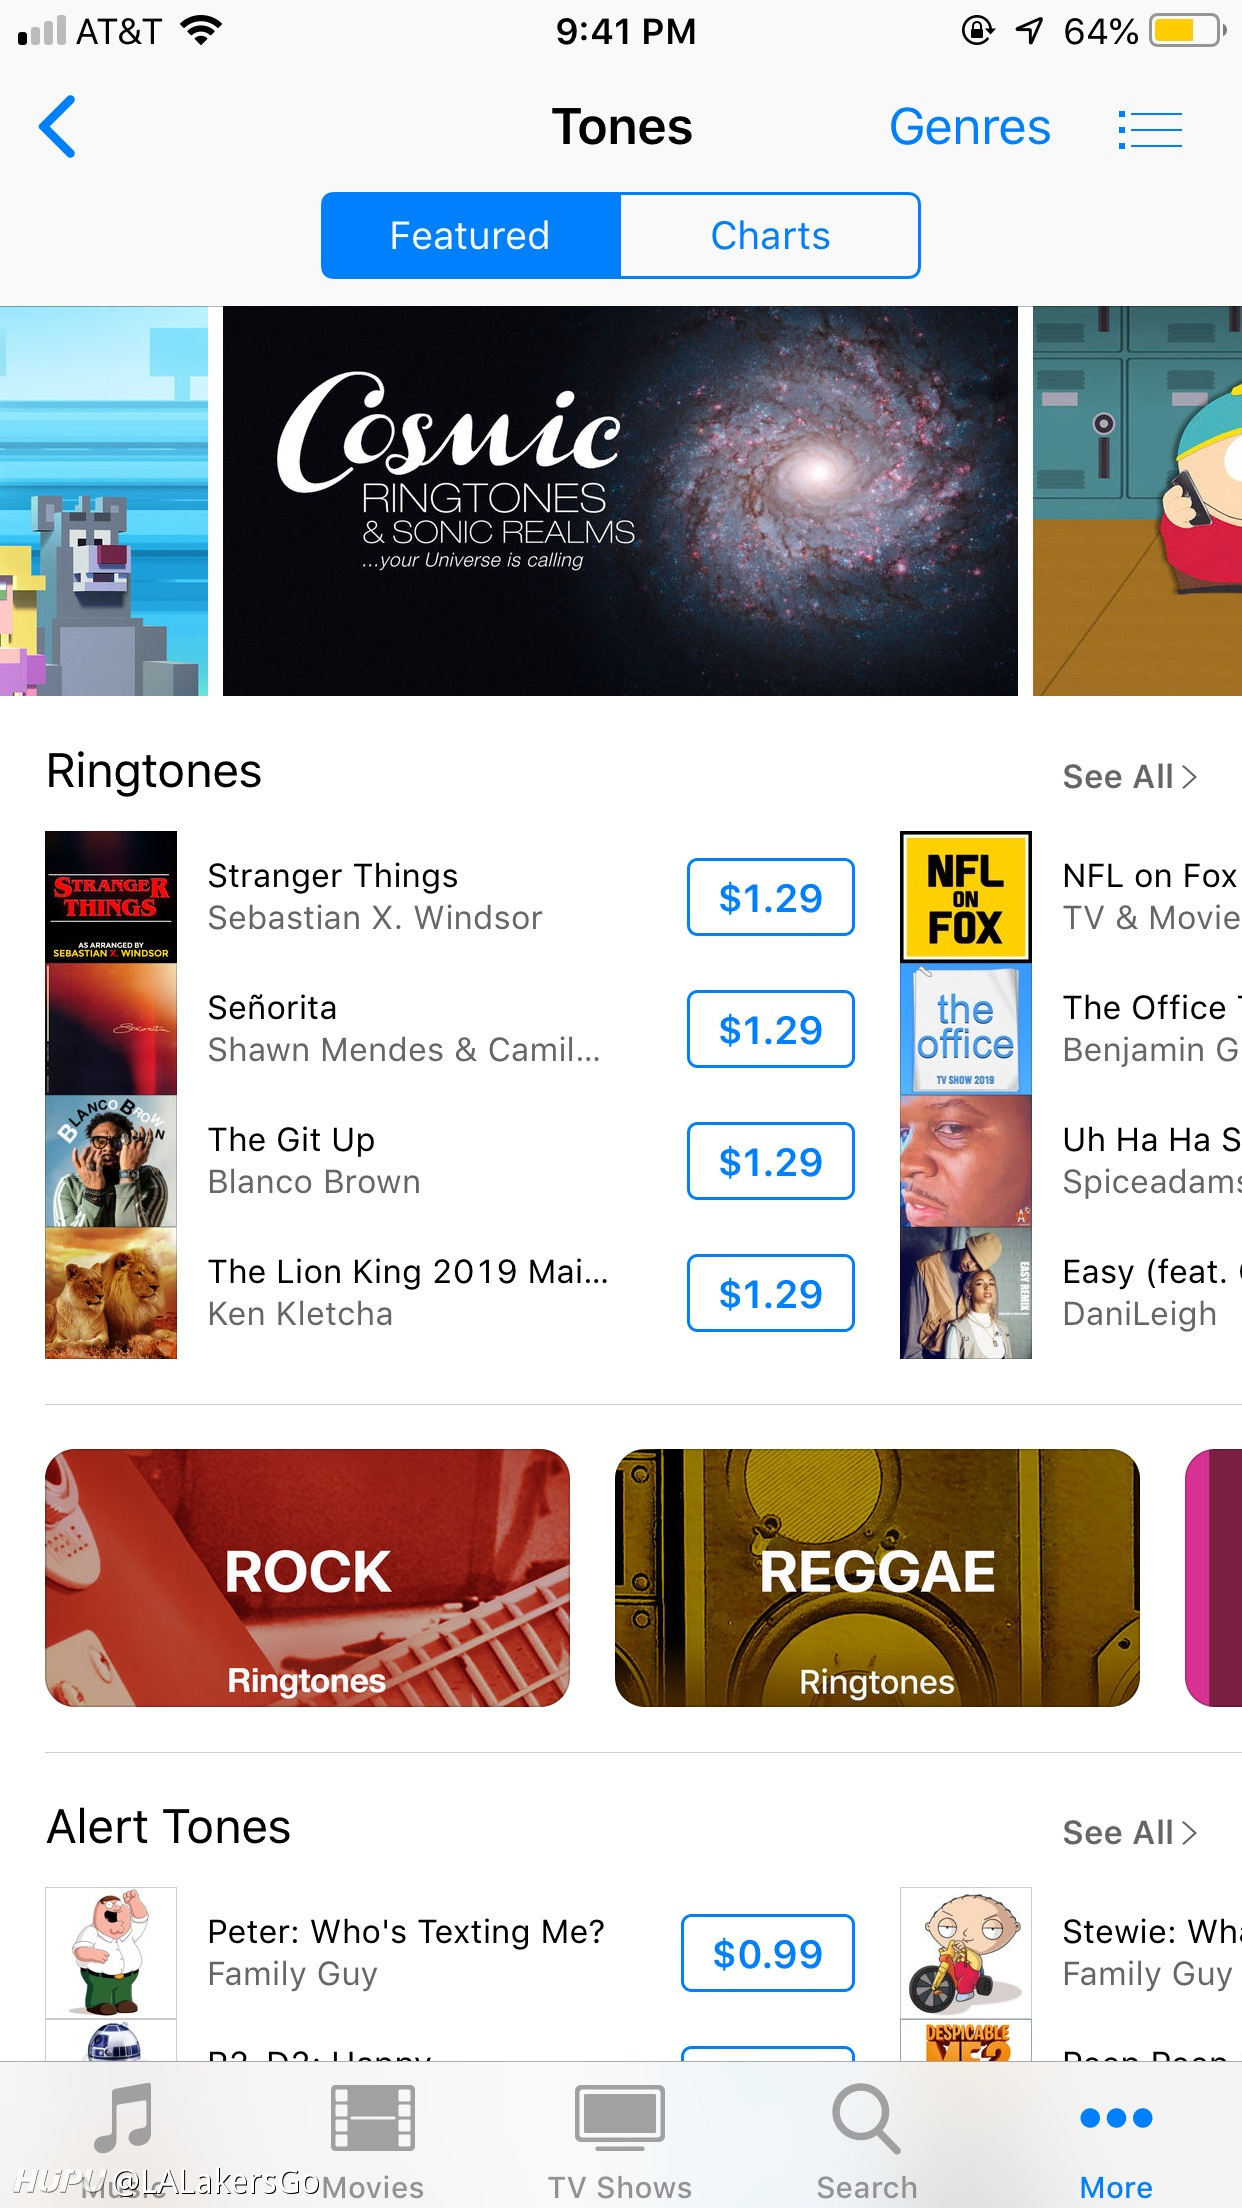Buy Stranger Things ringtone for $1.29

[x=770, y=898]
